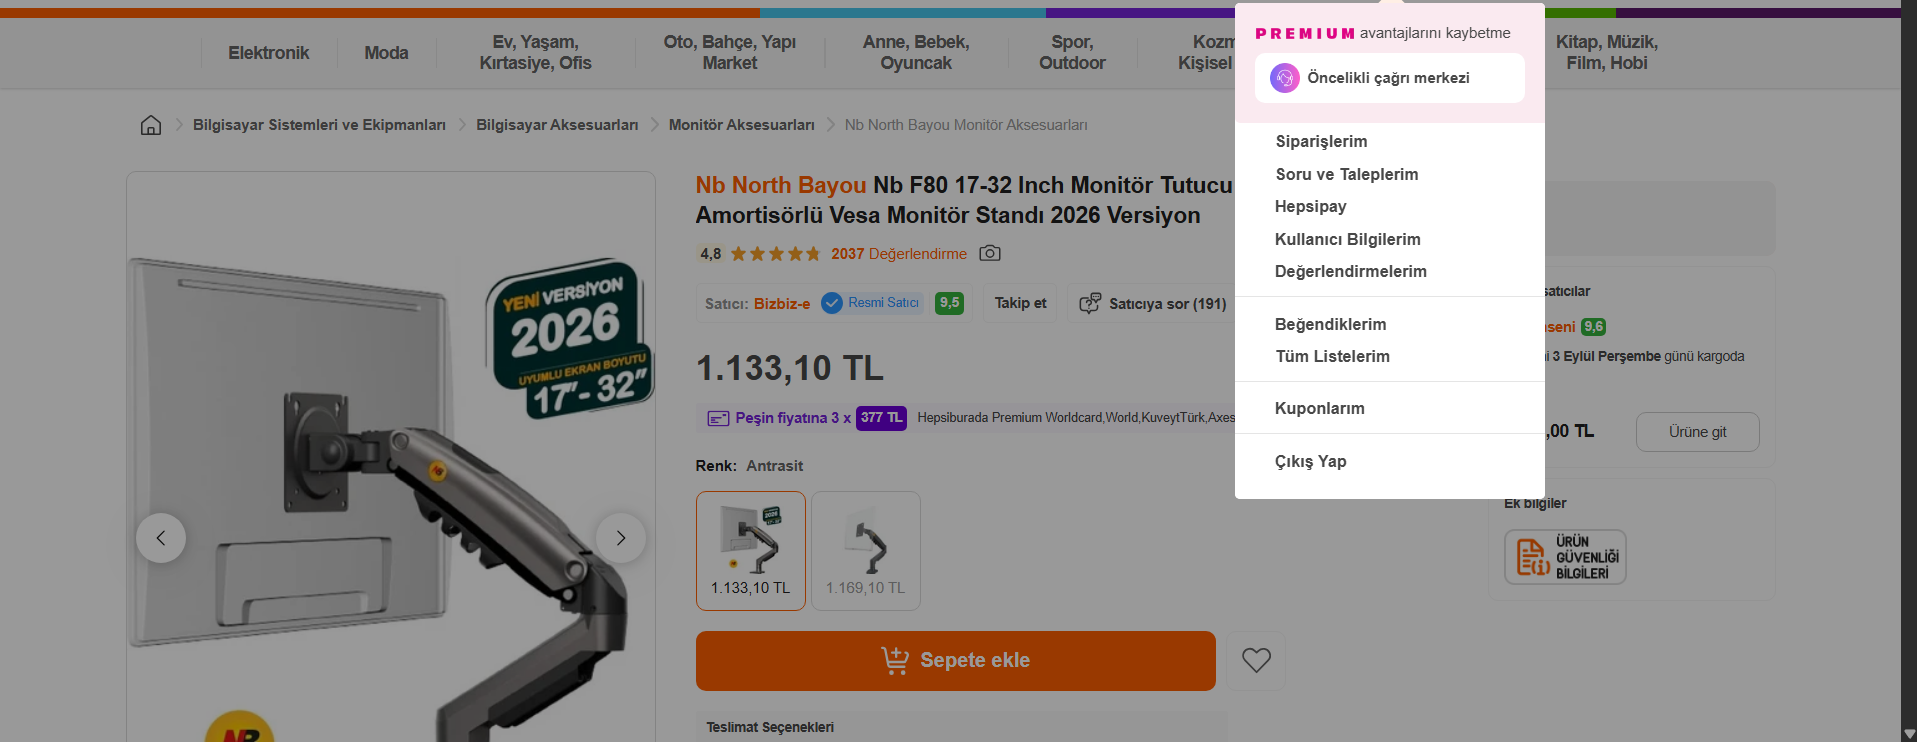1917x742 pixels.
Task: Log out with Çıkış Yap
Action: [1310, 461]
